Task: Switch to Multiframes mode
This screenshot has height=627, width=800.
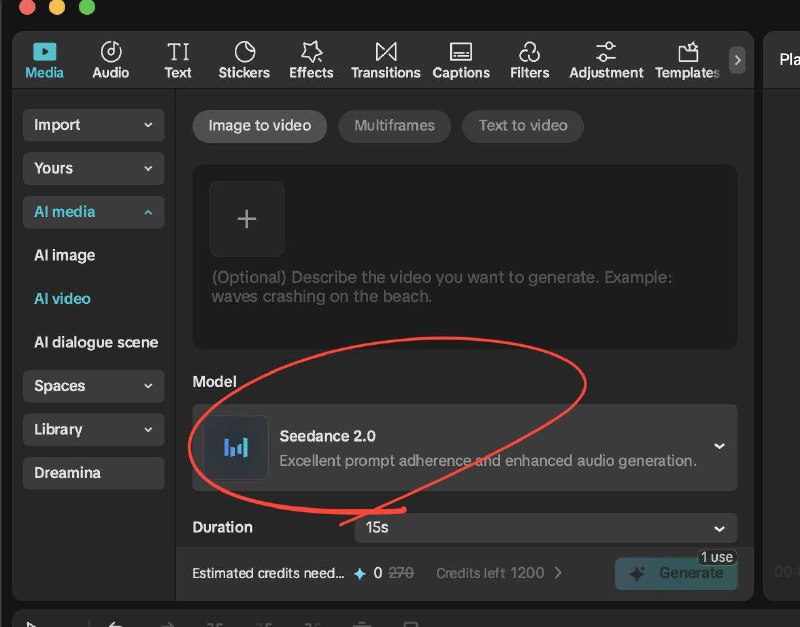Action: [x=394, y=126]
